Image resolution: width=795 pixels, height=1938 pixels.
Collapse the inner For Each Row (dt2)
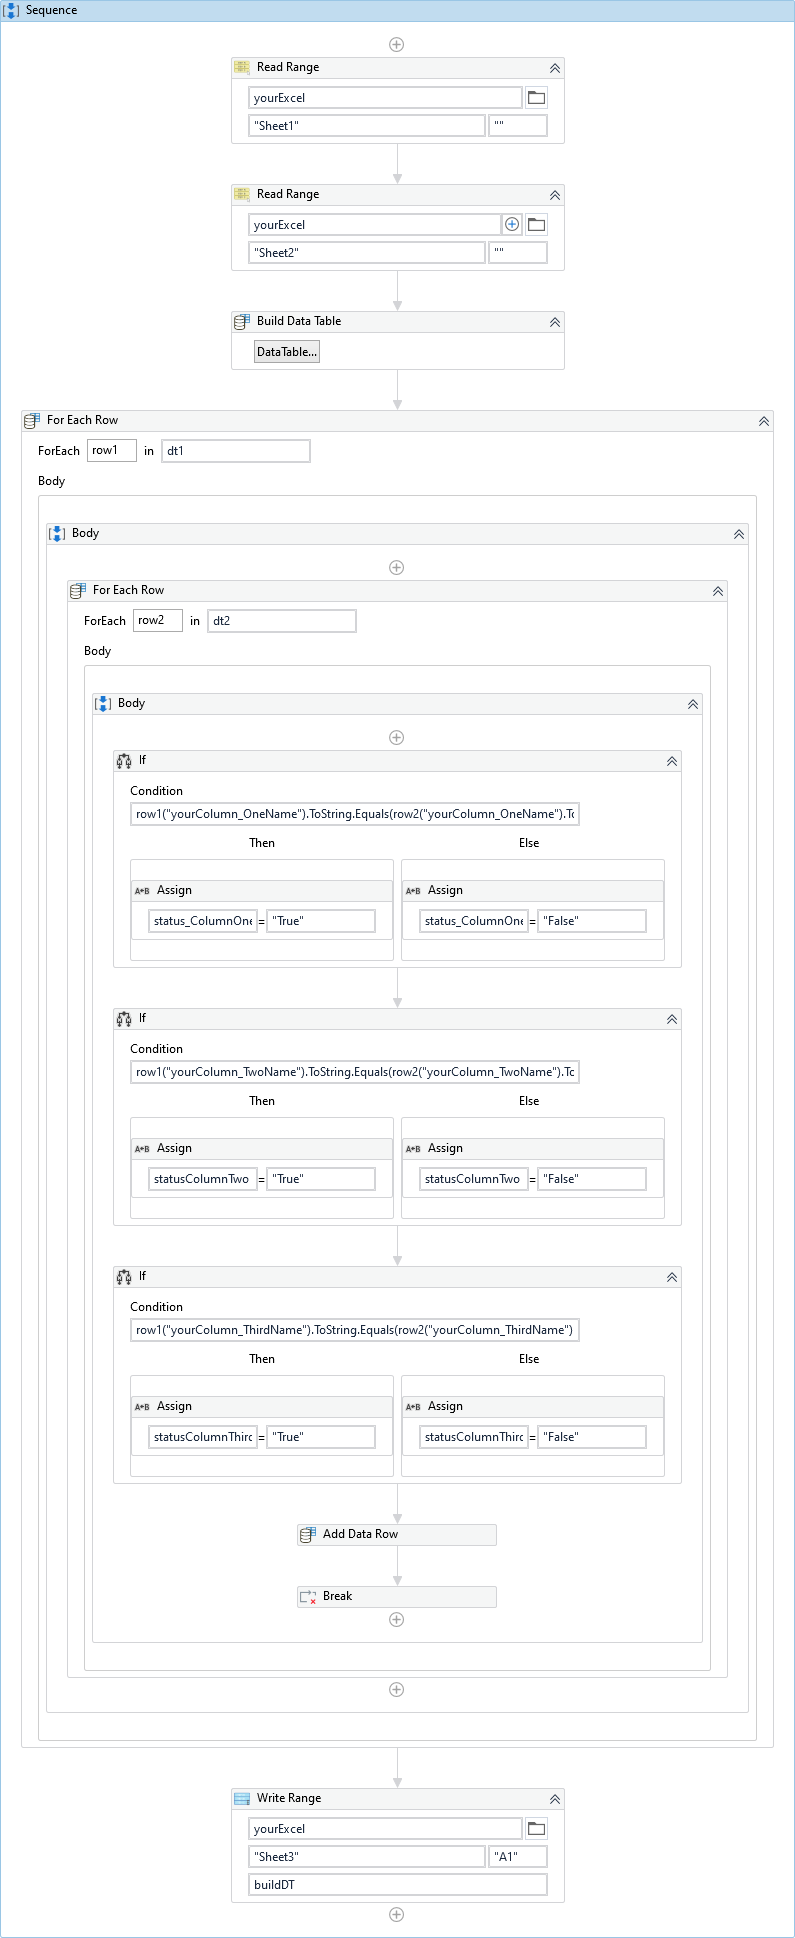point(718,591)
